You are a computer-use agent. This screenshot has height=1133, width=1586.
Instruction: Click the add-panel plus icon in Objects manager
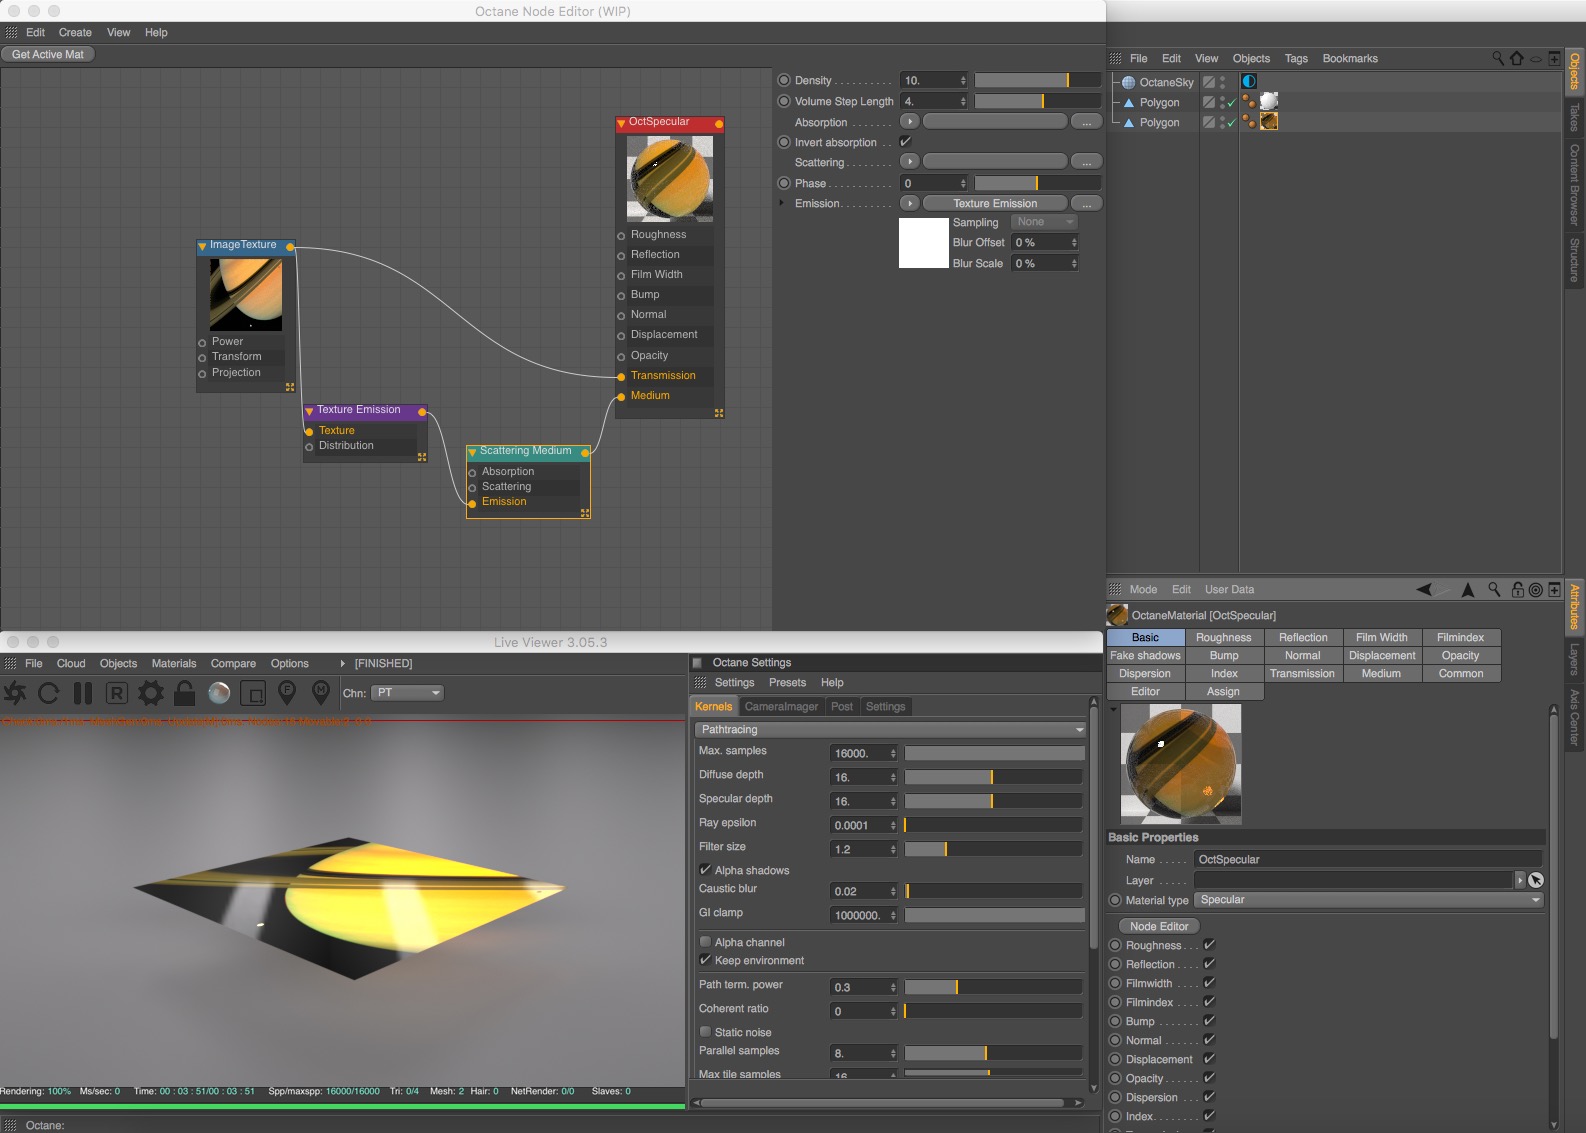click(x=1554, y=58)
